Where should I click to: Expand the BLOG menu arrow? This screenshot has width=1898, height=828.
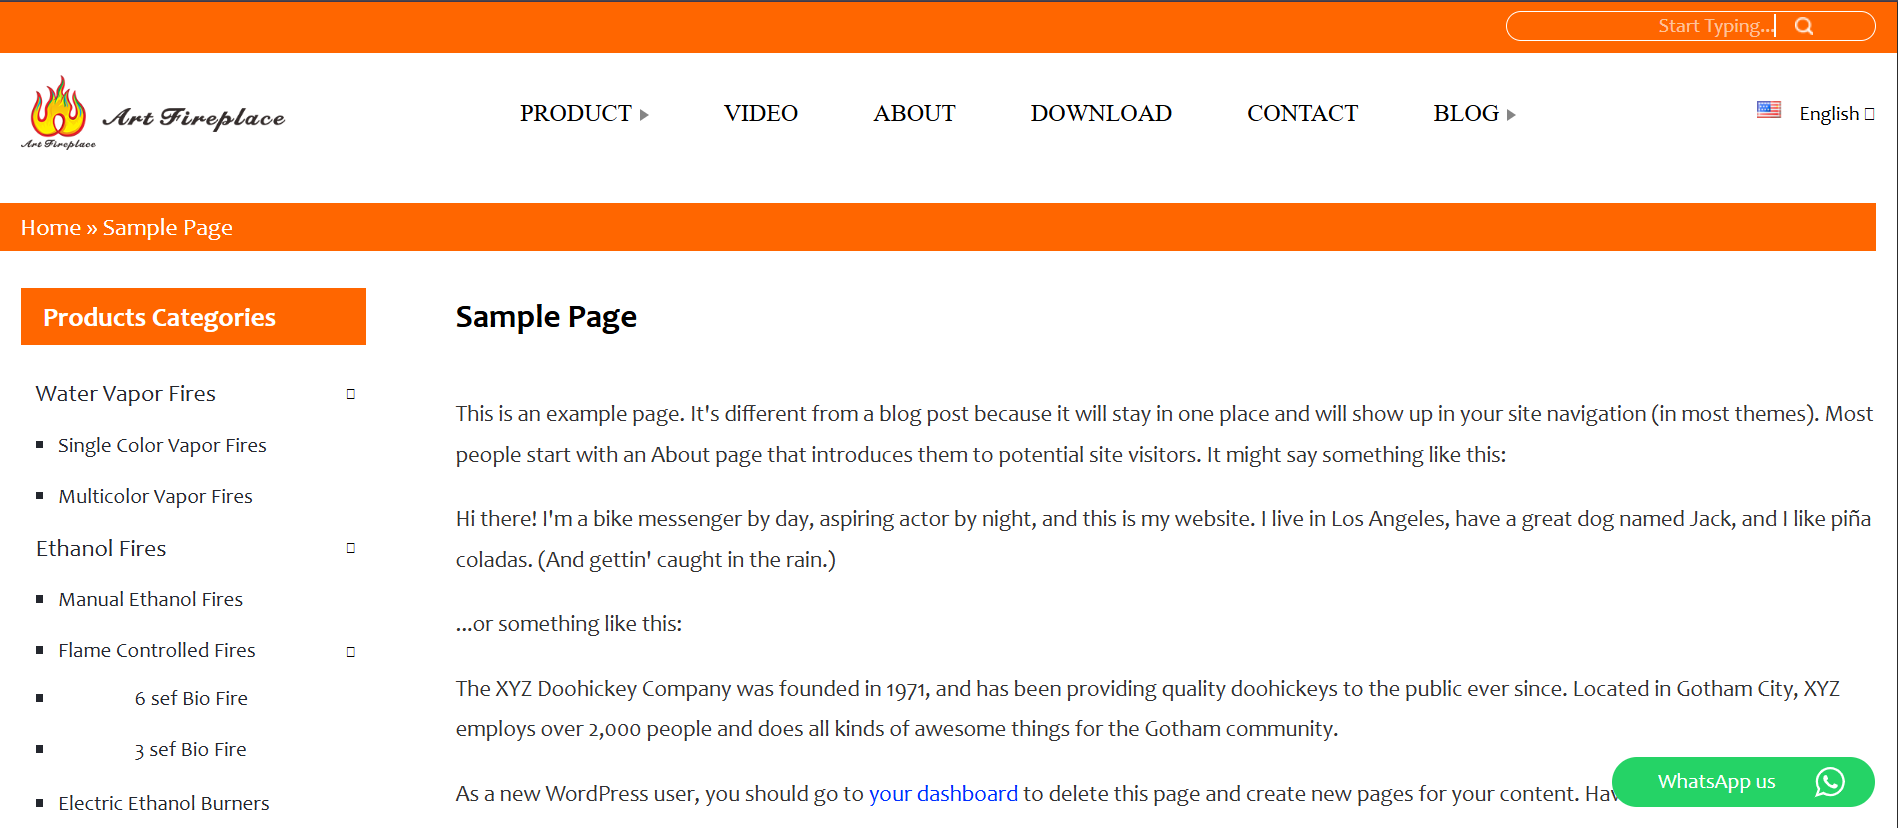[x=1511, y=115]
